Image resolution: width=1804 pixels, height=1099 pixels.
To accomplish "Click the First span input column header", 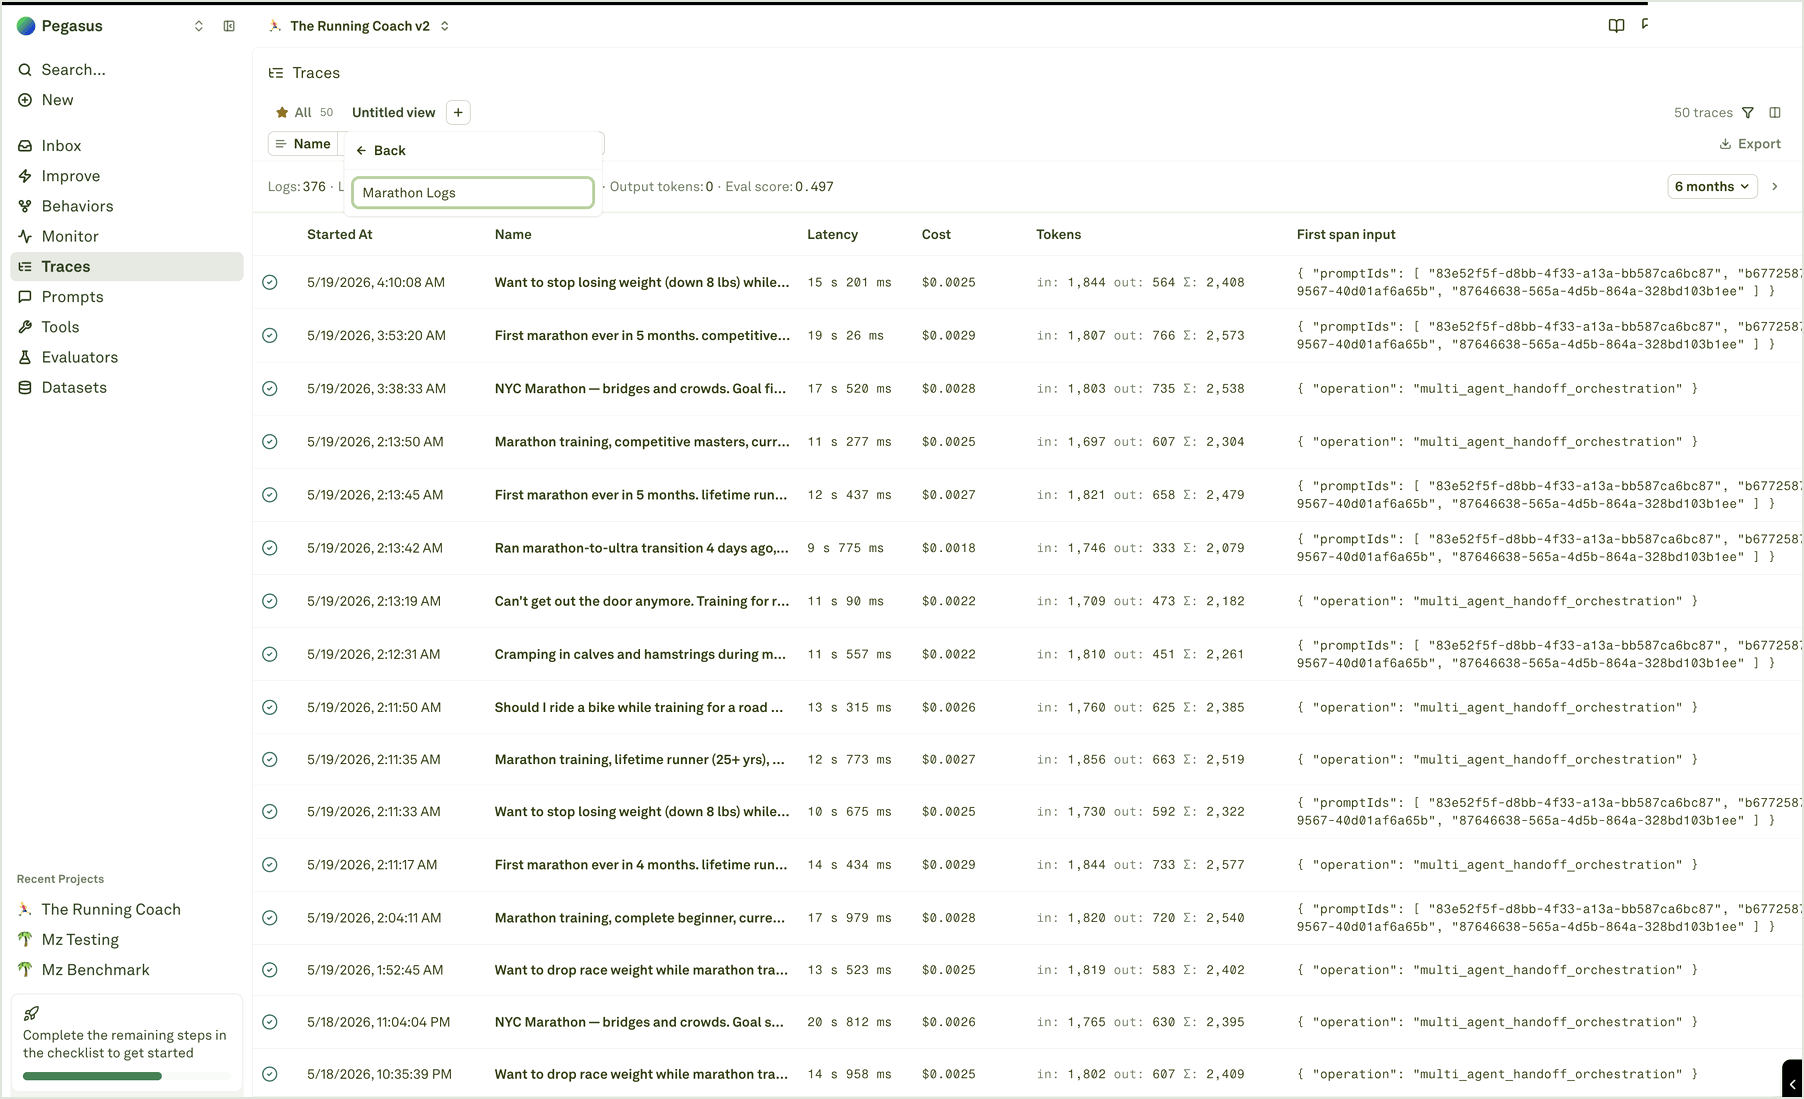I will pos(1346,234).
